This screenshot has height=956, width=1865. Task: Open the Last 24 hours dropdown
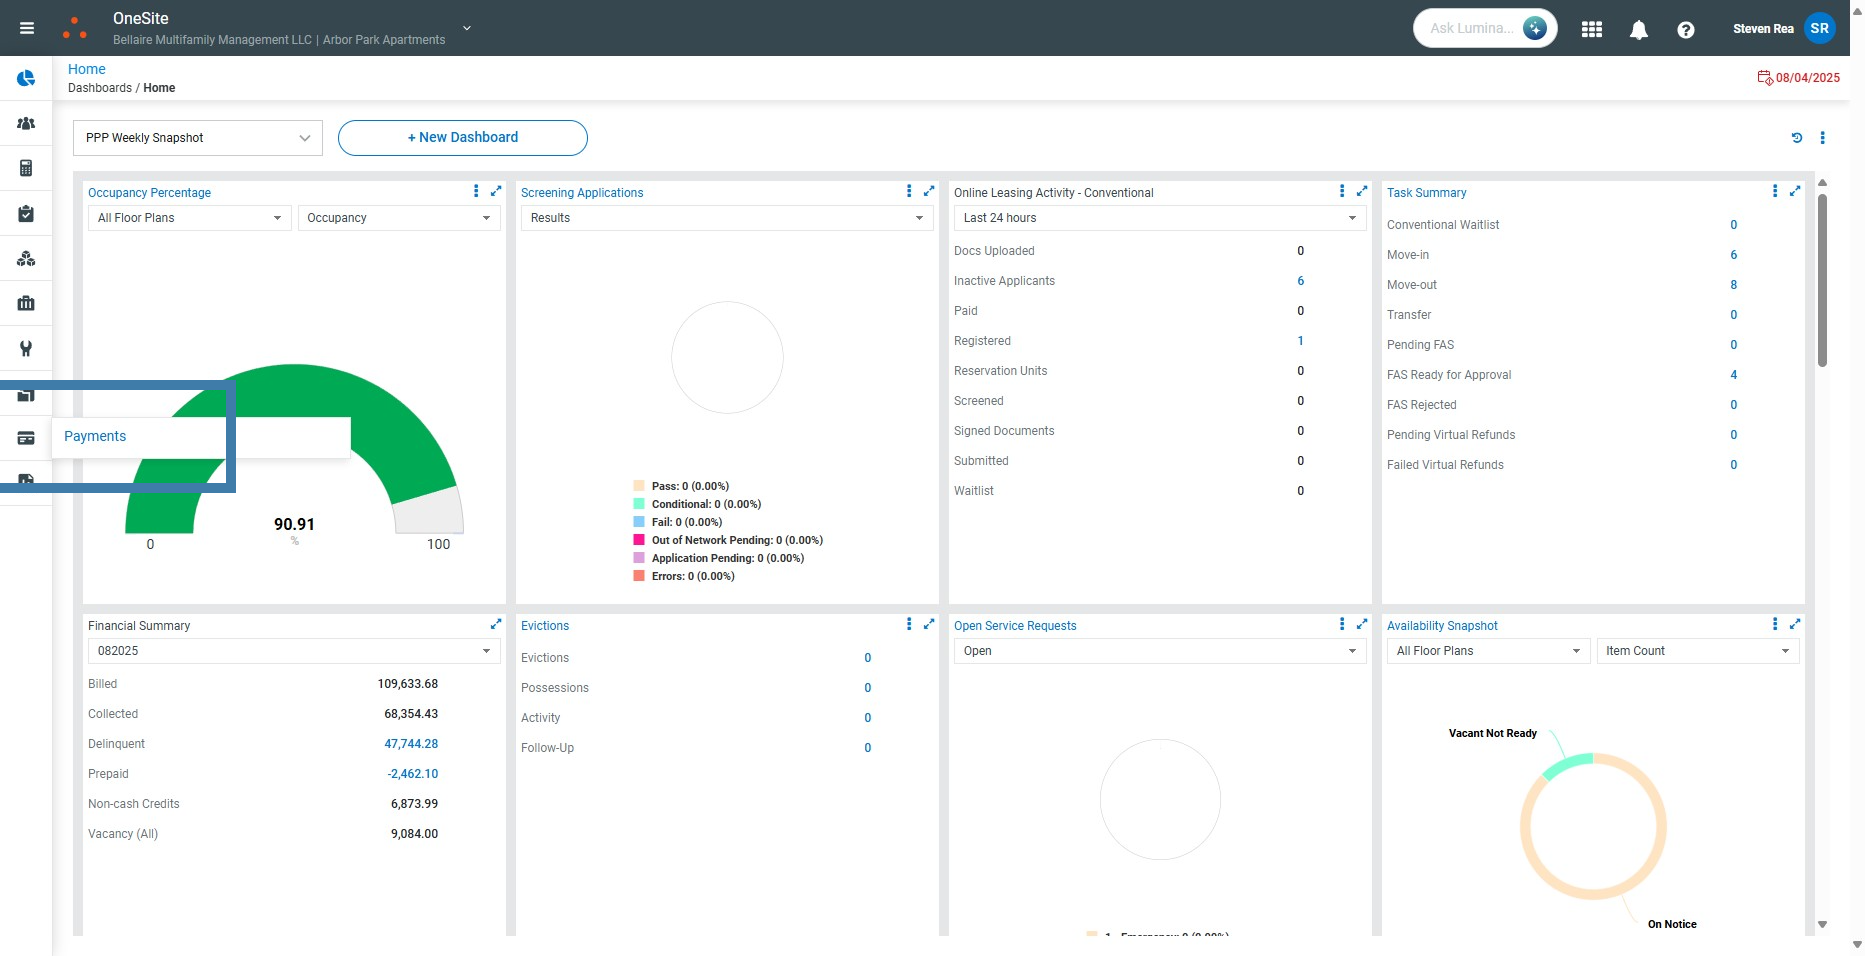point(1160,218)
